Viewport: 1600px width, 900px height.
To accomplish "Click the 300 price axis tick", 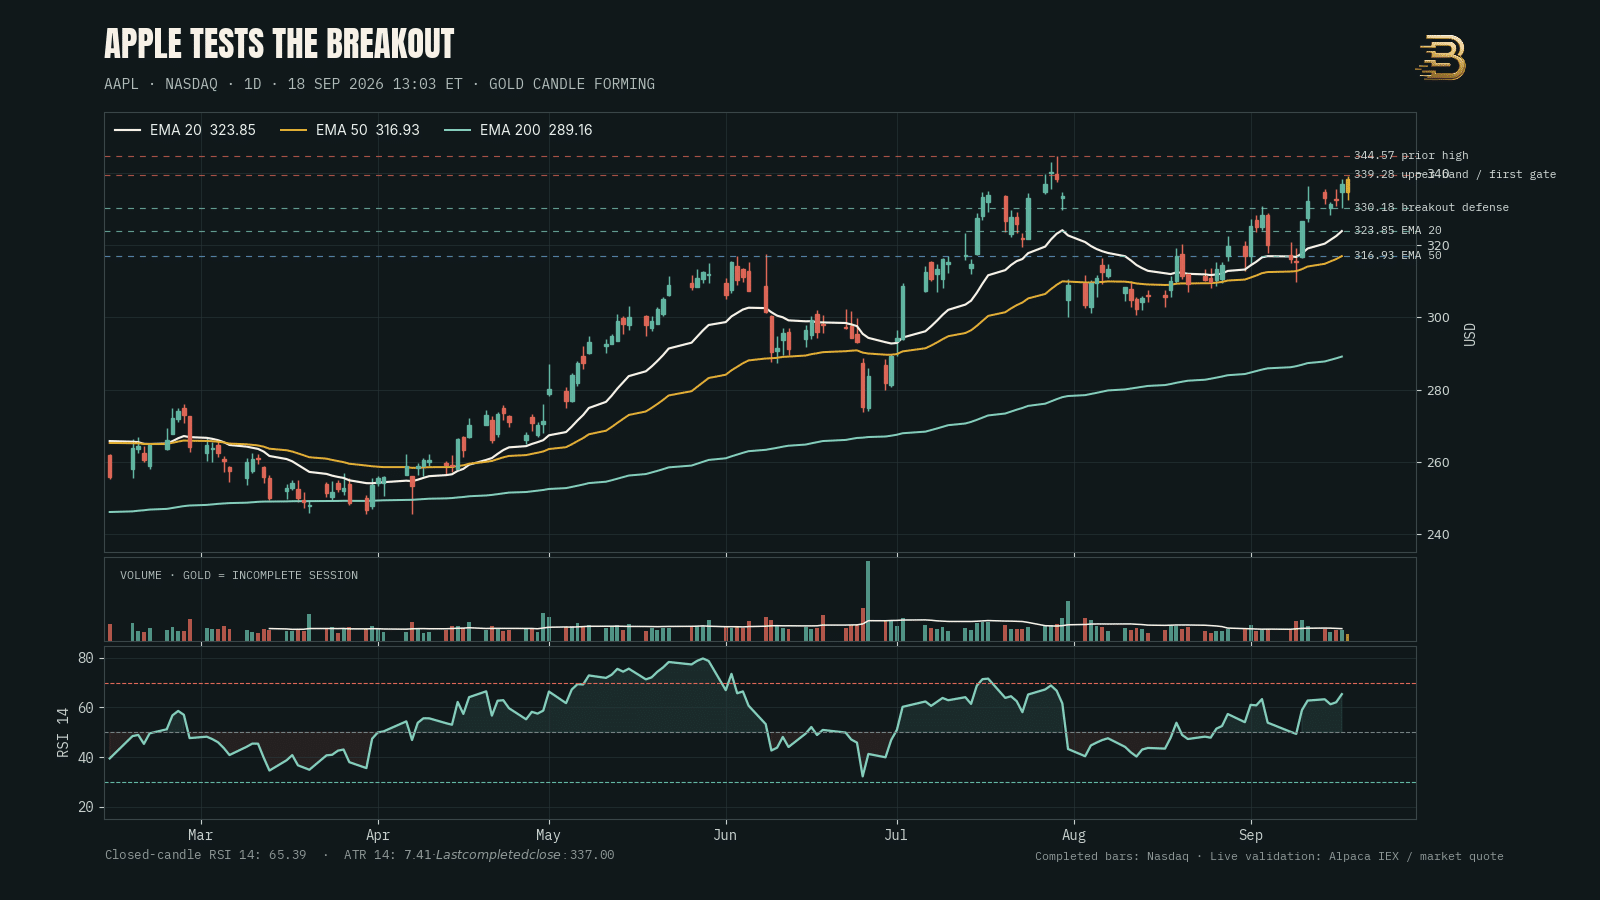I will (1438, 318).
